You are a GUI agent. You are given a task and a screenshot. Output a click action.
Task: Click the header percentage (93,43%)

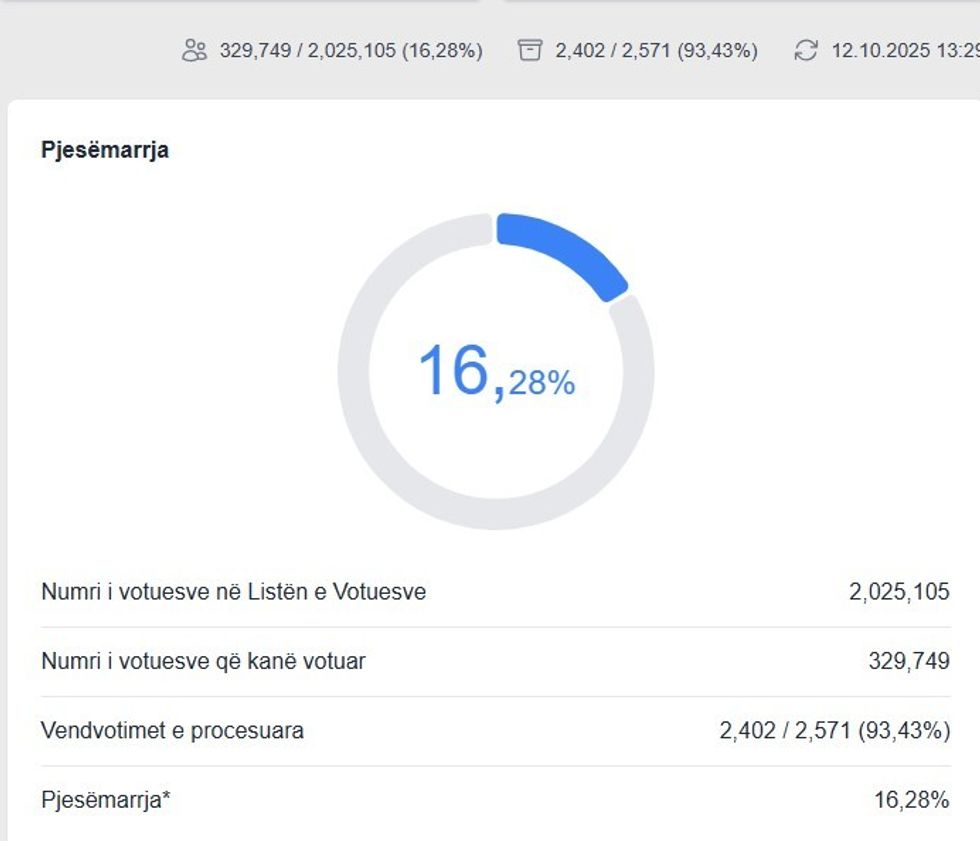[718, 51]
